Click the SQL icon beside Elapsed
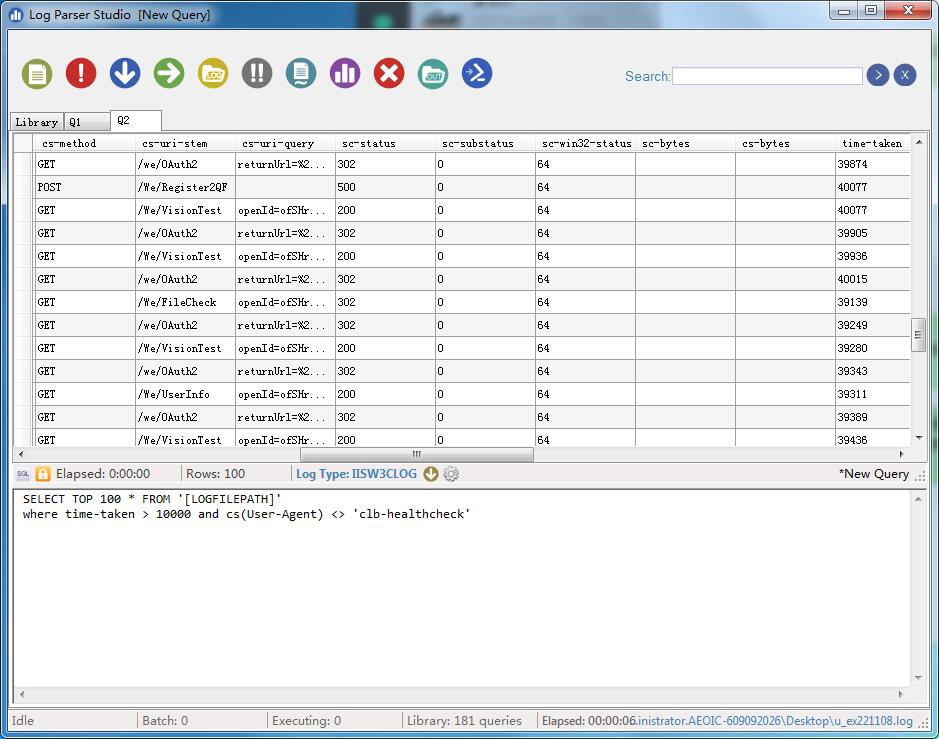This screenshot has width=939, height=739. pyautogui.click(x=23, y=474)
